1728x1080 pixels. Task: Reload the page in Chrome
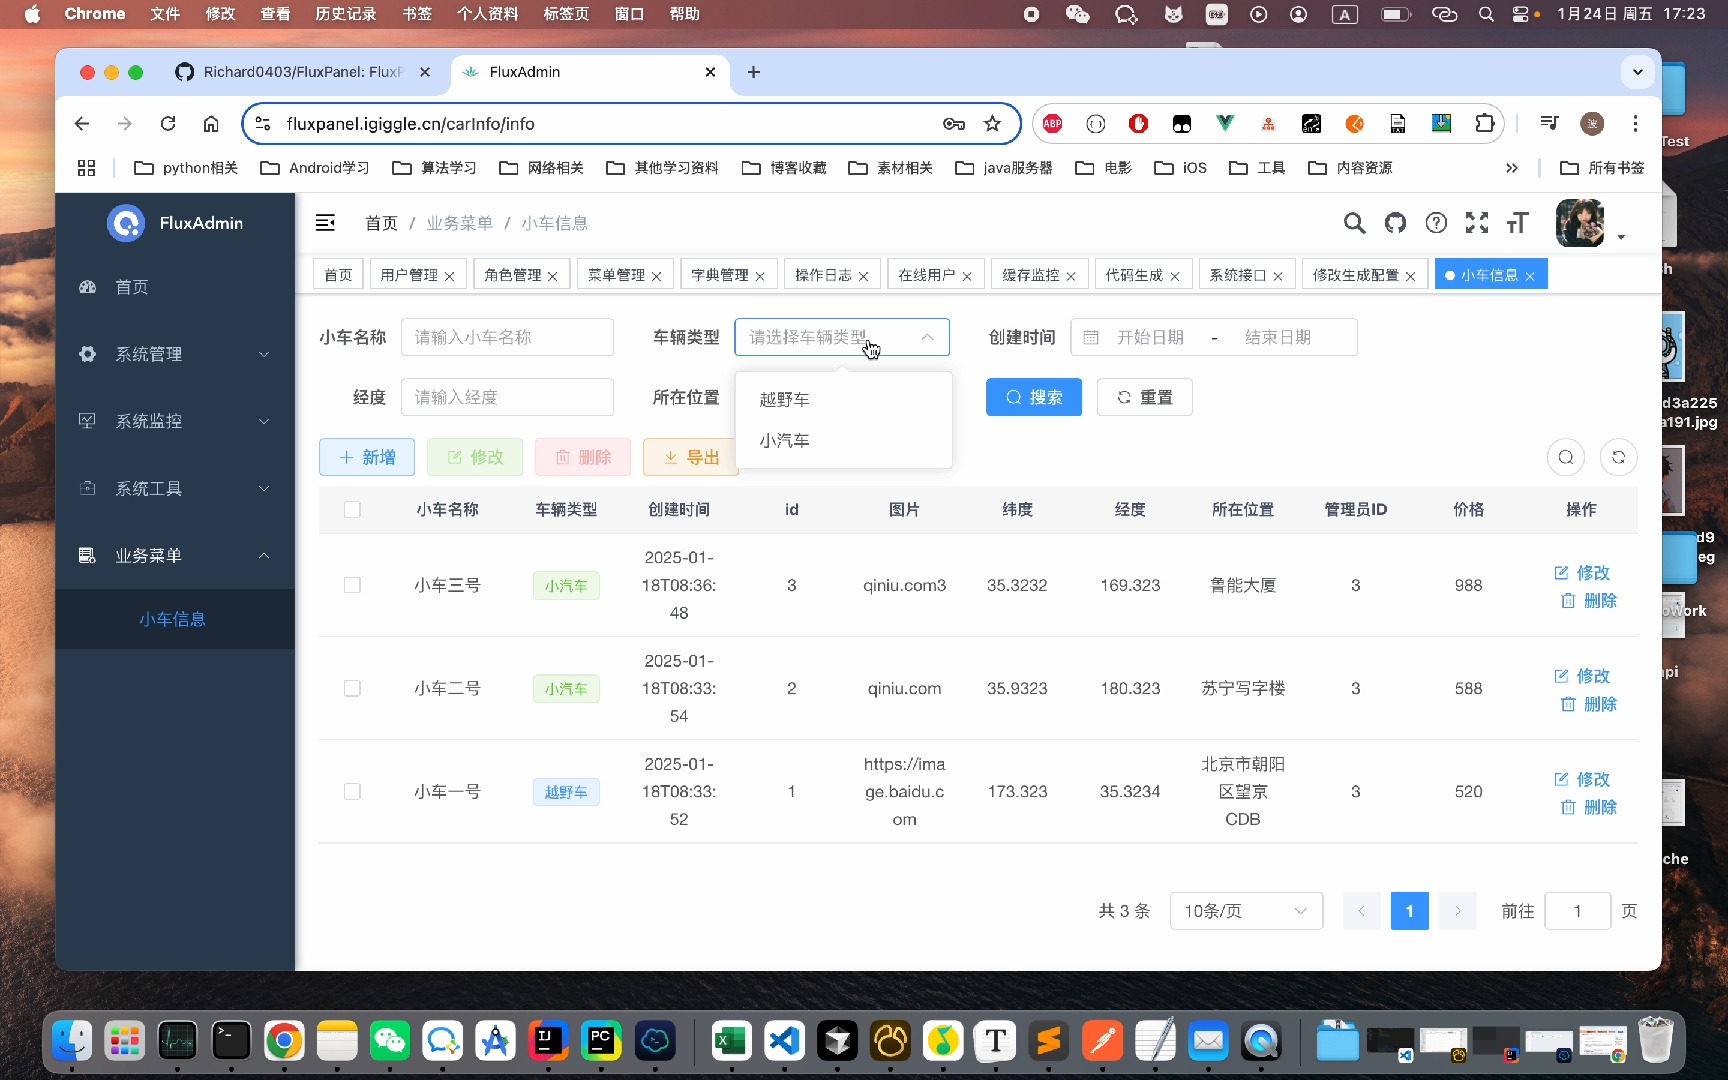point(168,124)
